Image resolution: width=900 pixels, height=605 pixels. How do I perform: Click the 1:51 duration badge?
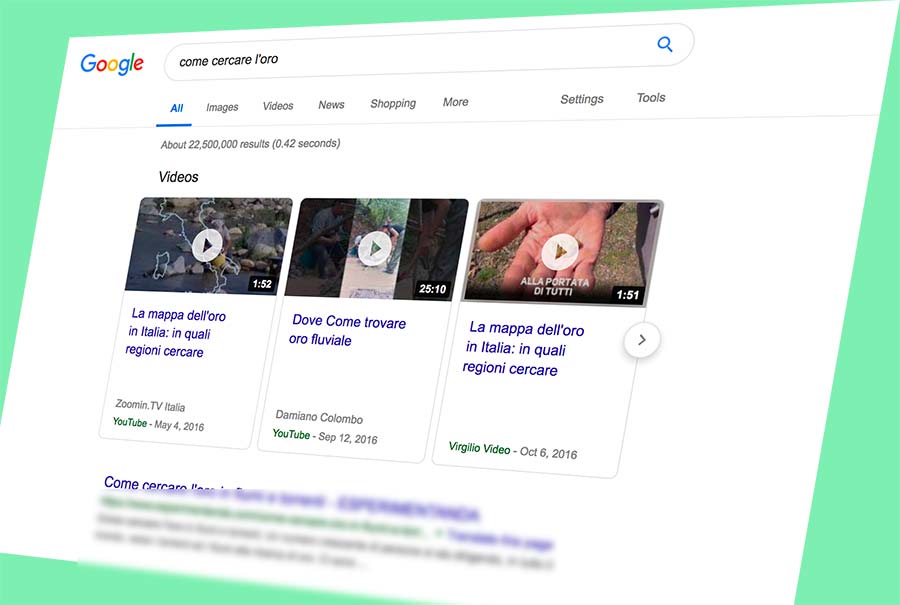627,295
